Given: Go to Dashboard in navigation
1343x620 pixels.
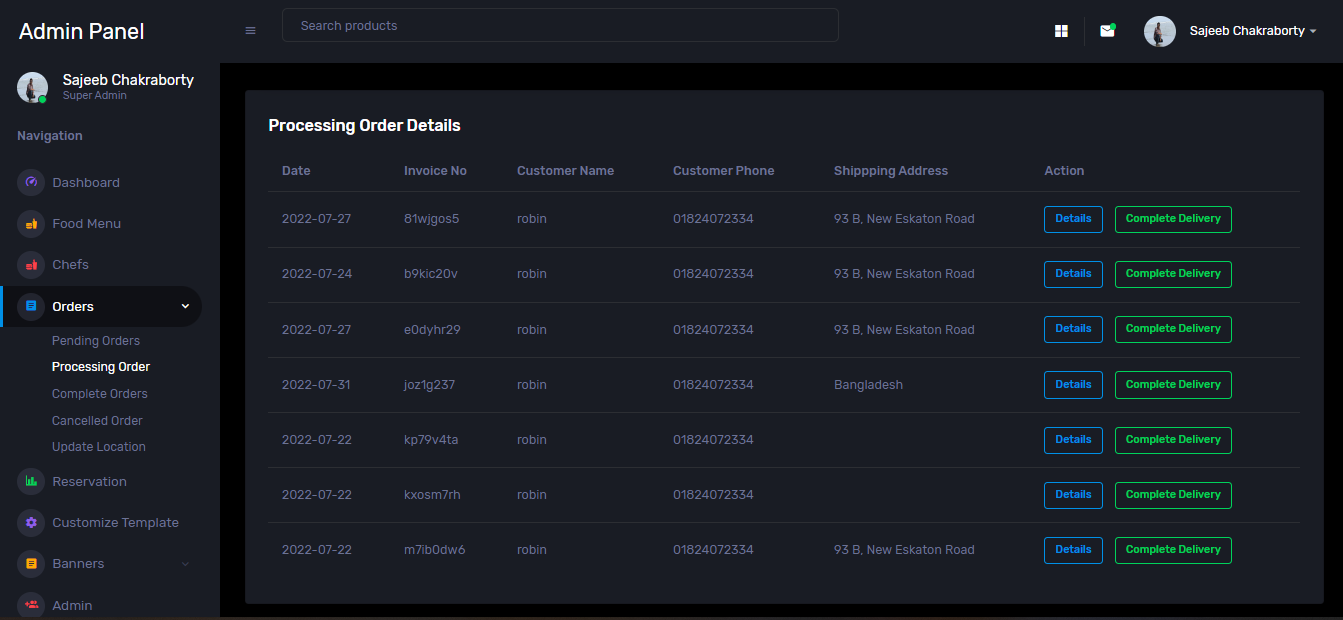Looking at the screenshot, I should pos(86,183).
